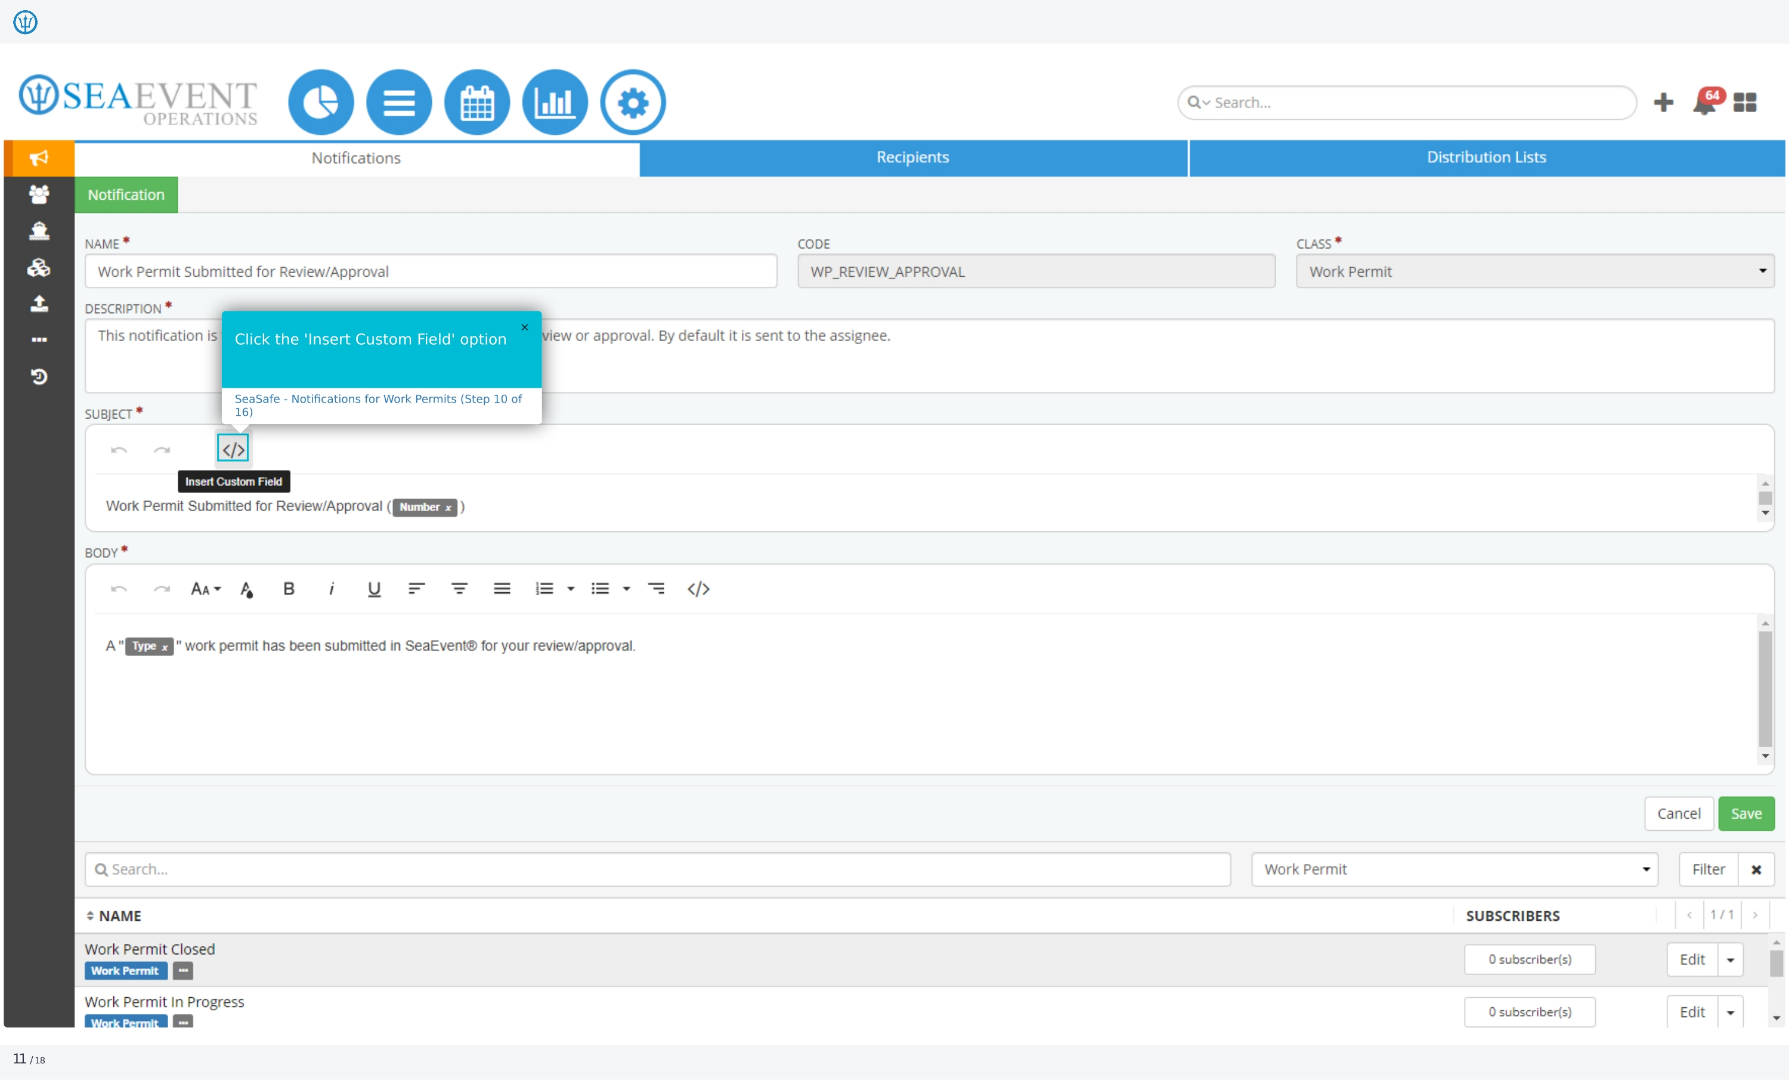The width and height of the screenshot is (1789, 1080).
Task: Close the Insert Custom Field tooltip popup
Action: (x=525, y=327)
